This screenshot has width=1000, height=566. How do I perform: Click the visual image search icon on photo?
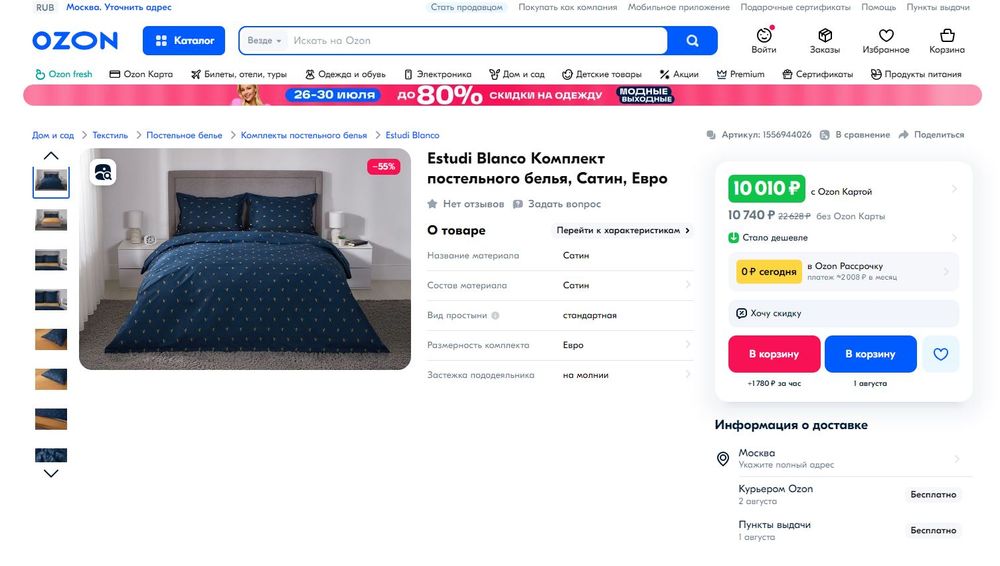(103, 172)
